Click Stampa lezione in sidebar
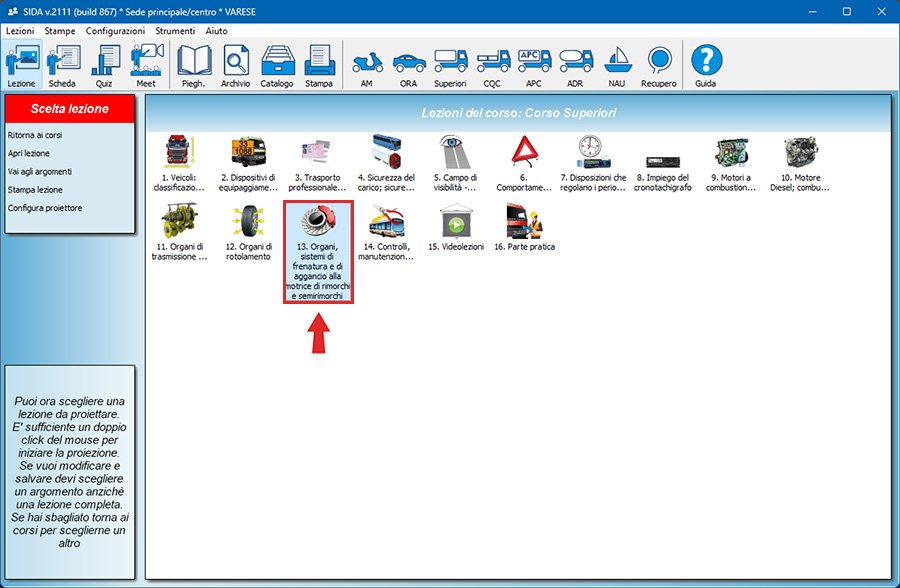 click(35, 189)
